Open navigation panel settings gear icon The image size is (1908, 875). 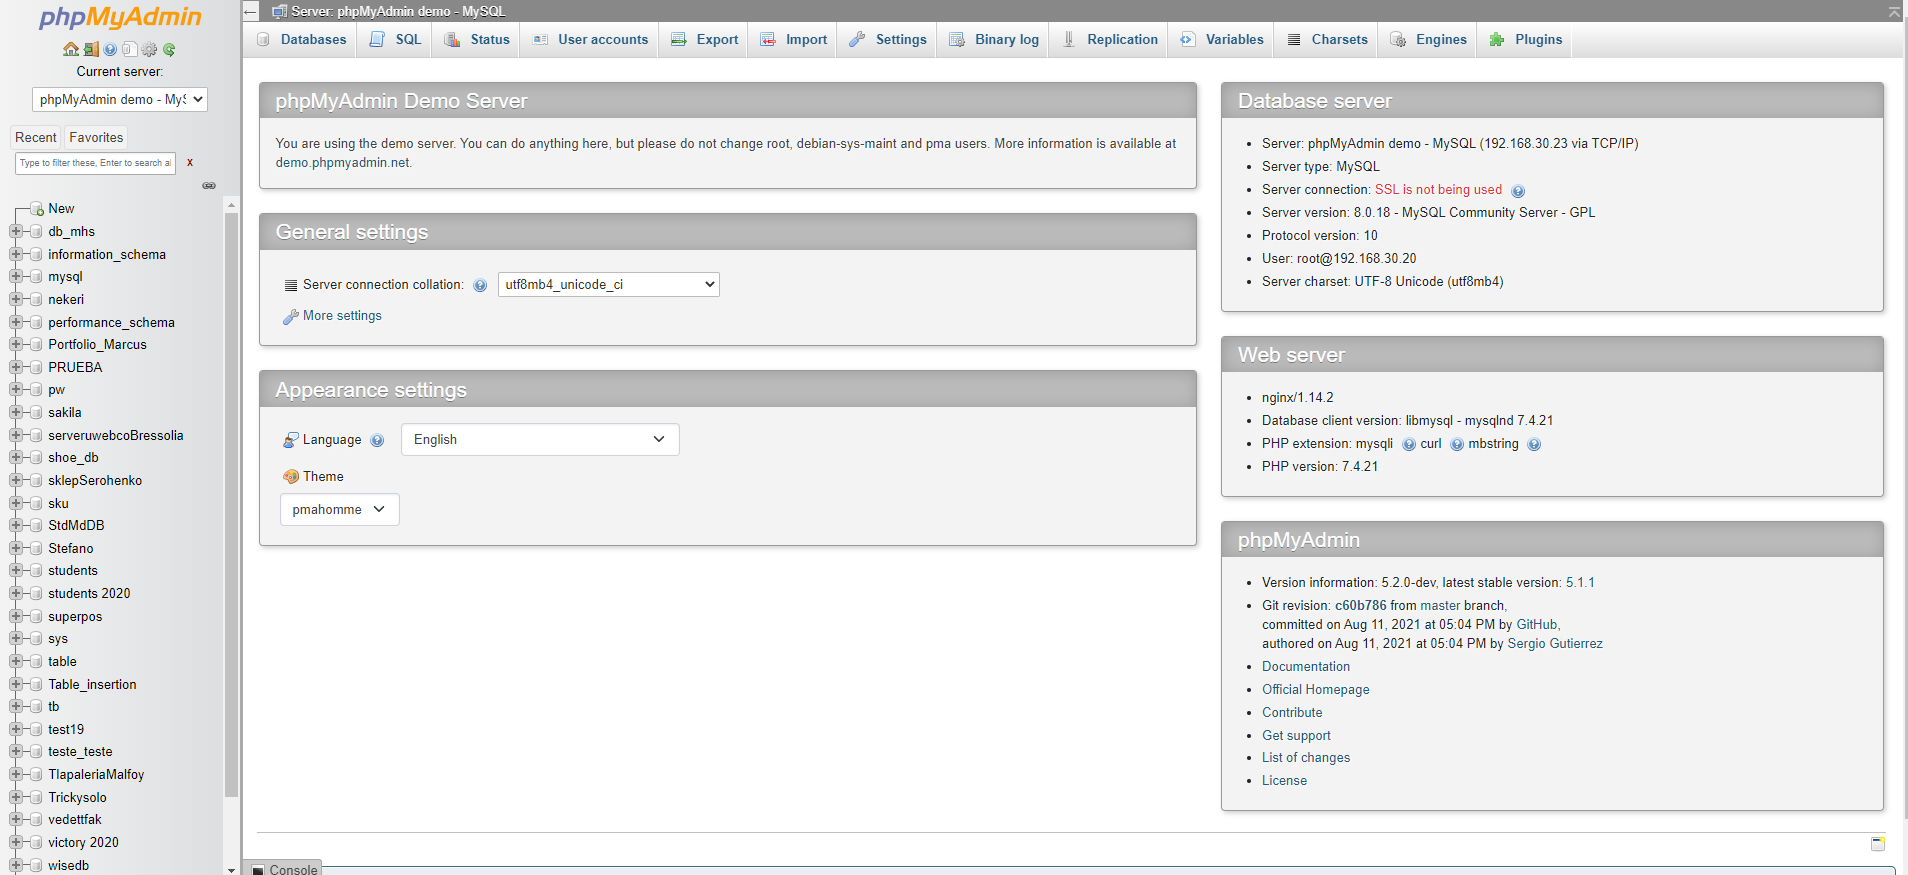point(149,49)
